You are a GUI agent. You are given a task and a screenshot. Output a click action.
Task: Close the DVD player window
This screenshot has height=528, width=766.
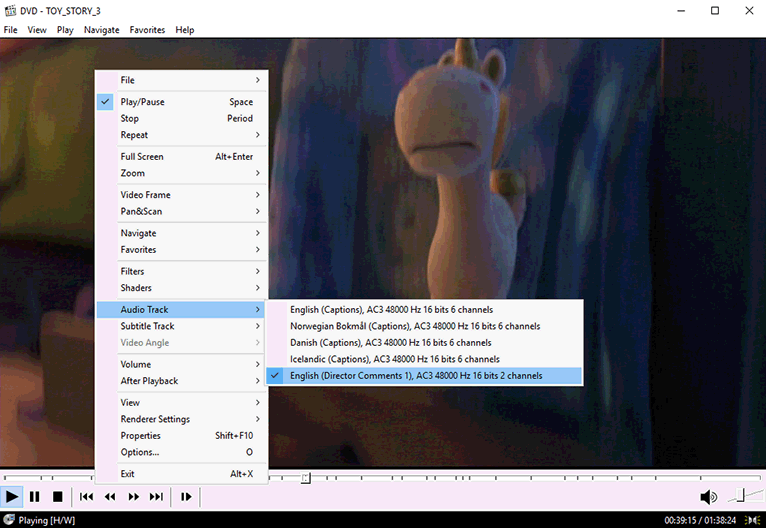749,10
